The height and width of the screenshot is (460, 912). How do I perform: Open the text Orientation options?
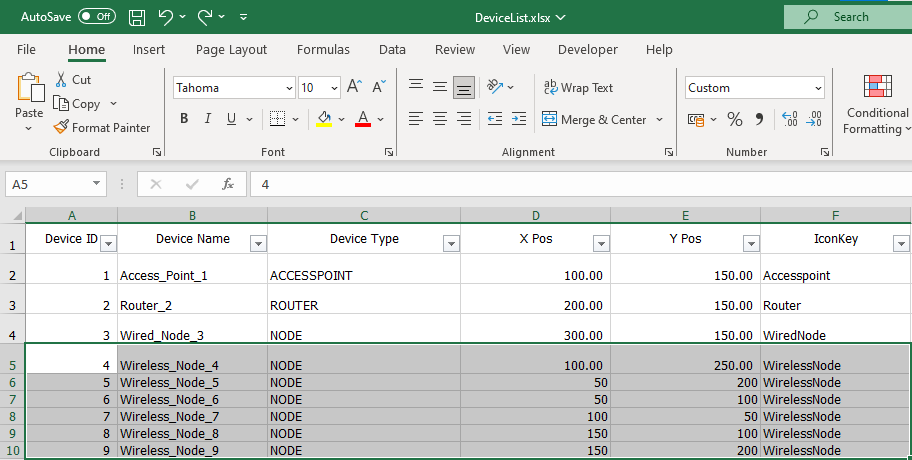[500, 87]
